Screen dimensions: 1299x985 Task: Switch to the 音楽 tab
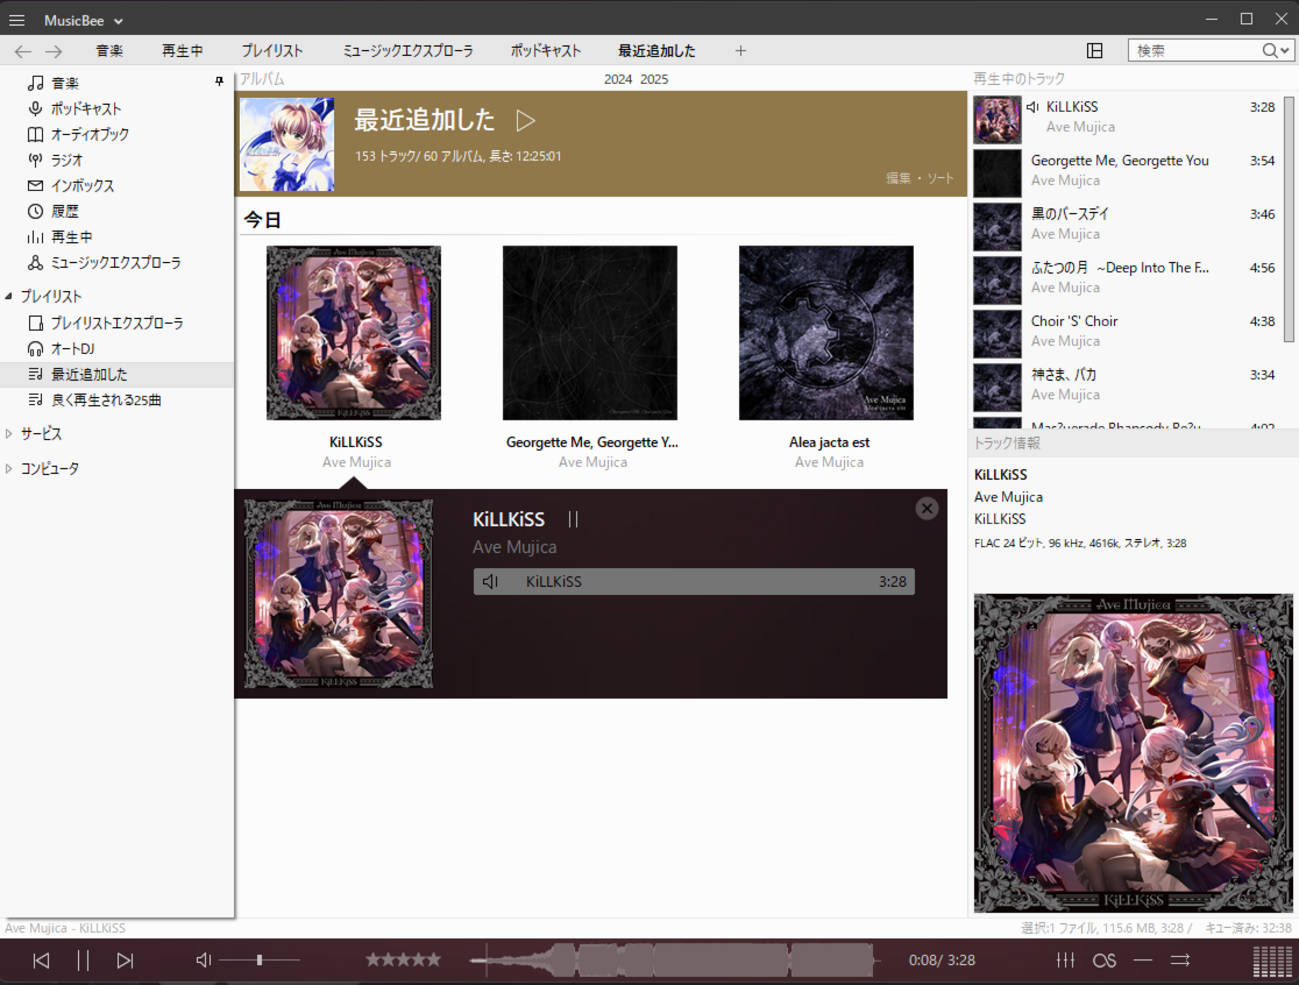[x=109, y=51]
